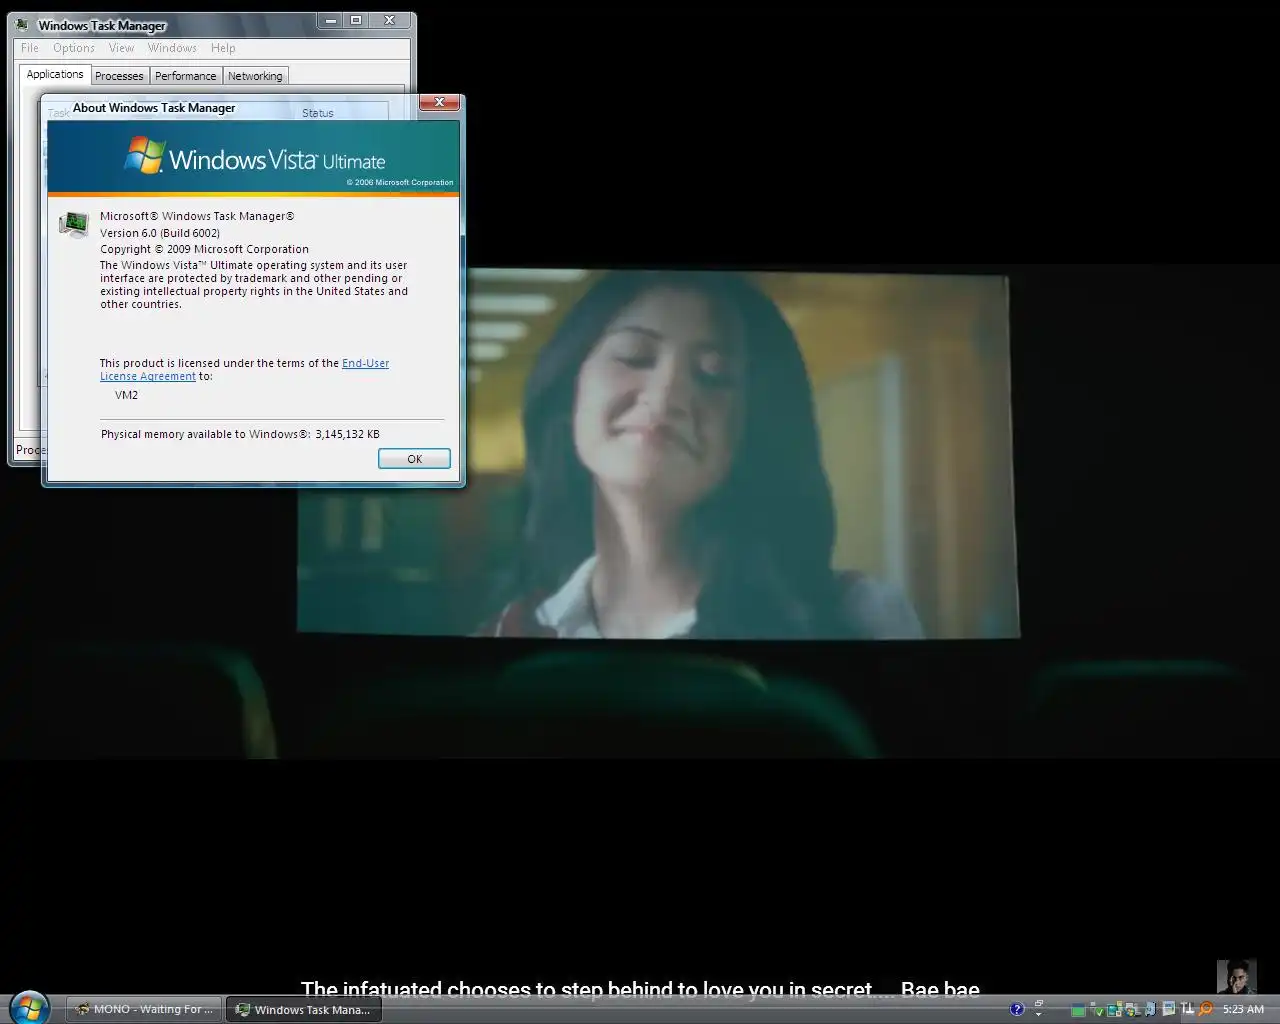Click OK in About Windows Task Manager
Viewport: 1280px width, 1024px height.
click(x=414, y=459)
